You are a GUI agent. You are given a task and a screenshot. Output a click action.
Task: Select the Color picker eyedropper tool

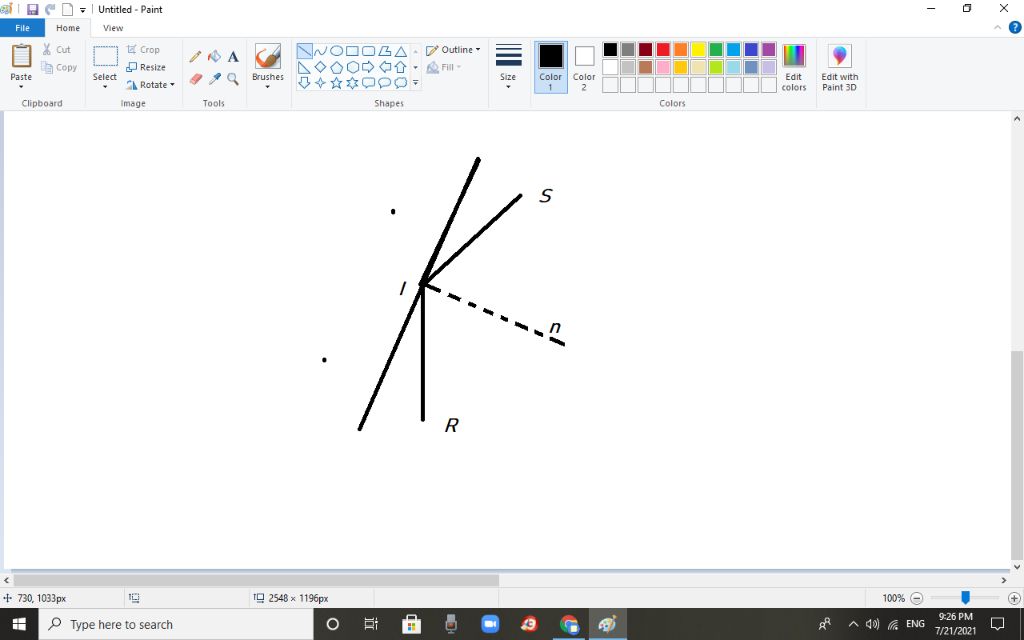point(214,79)
